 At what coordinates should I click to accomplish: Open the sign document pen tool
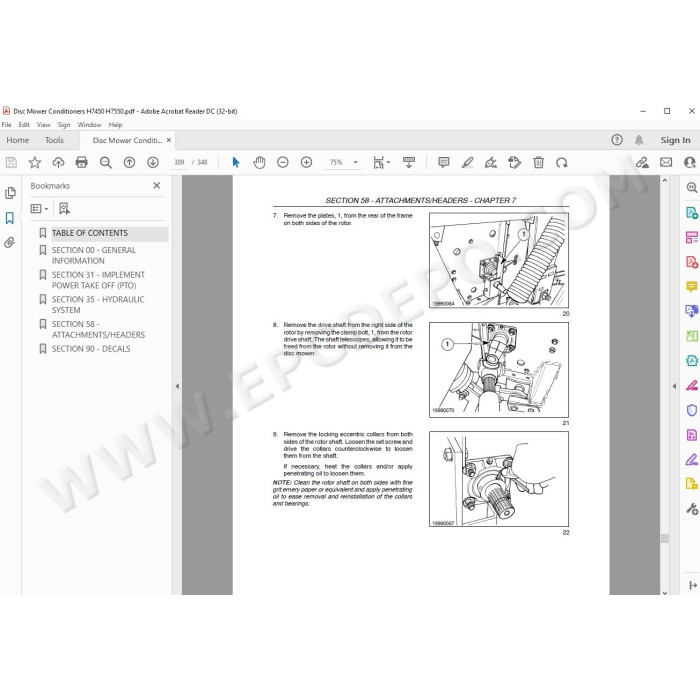491,162
